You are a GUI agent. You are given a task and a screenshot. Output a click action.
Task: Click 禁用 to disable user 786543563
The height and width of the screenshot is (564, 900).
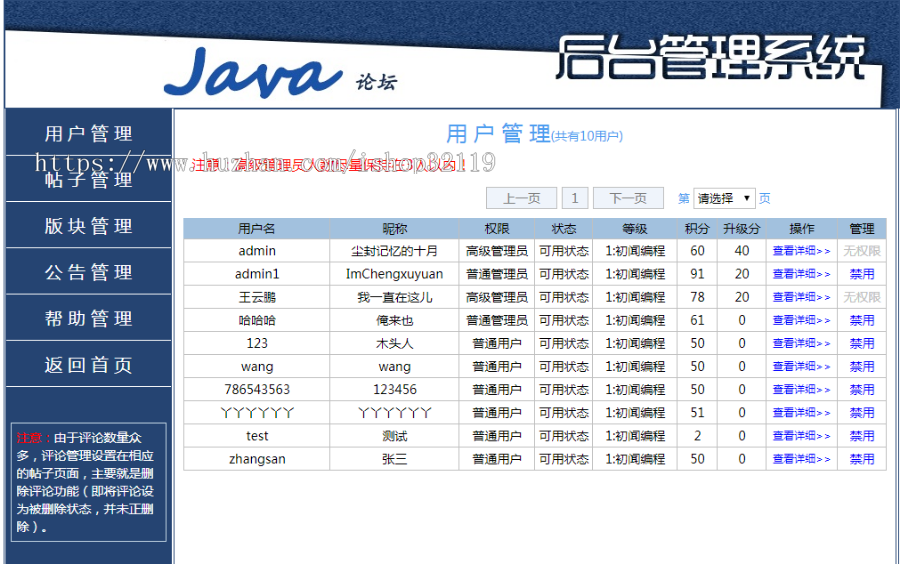tap(862, 390)
